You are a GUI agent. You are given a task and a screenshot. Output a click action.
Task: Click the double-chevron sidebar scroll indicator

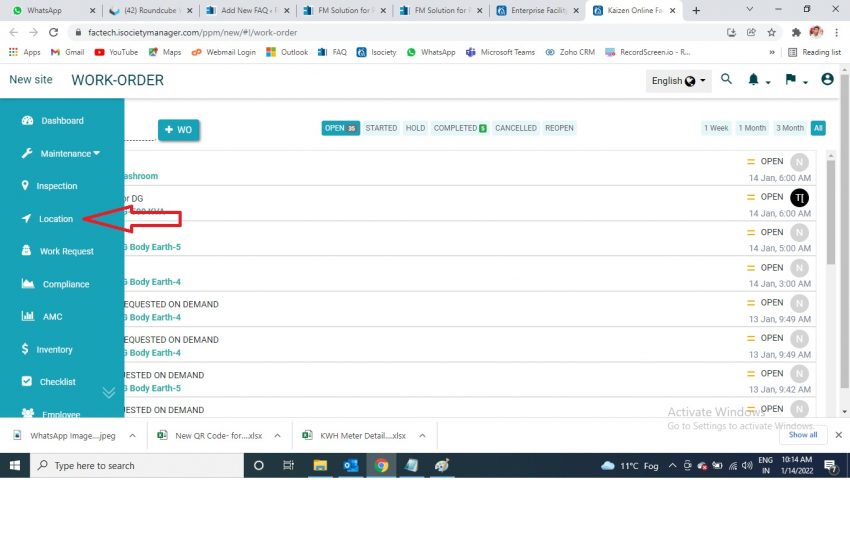coord(109,392)
